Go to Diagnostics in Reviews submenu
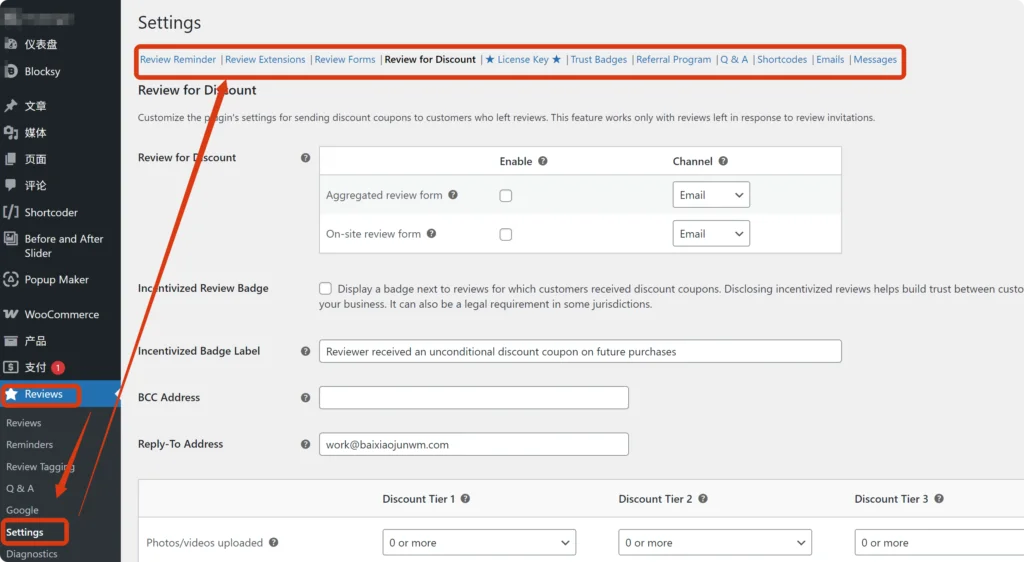The image size is (1024, 562). [32, 554]
